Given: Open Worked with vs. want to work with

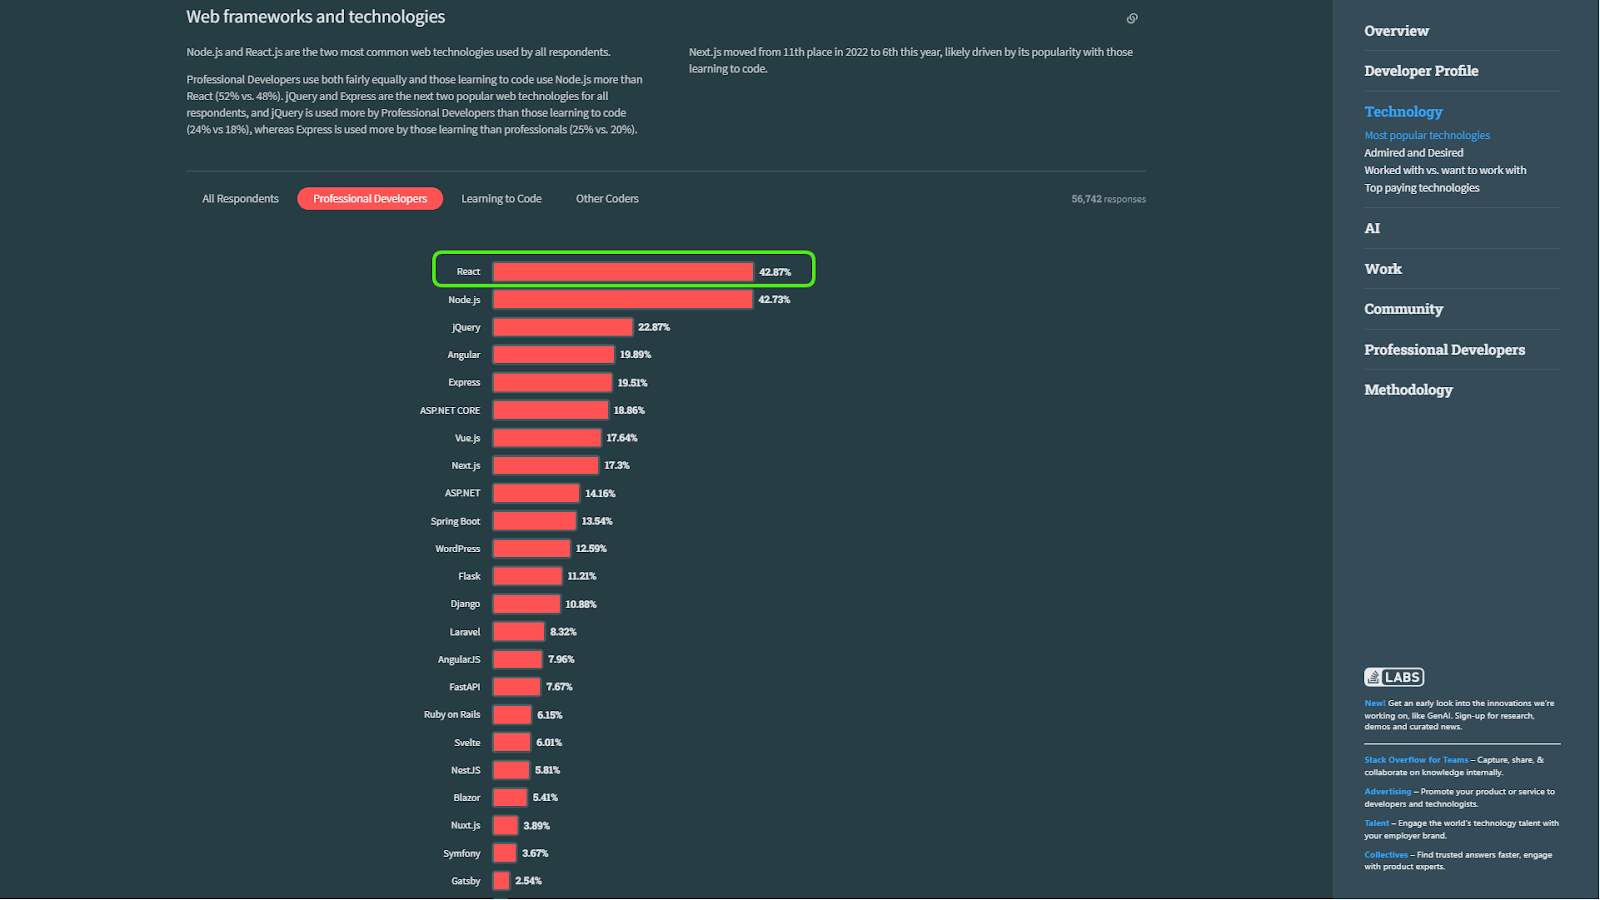Looking at the screenshot, I should pos(1445,170).
